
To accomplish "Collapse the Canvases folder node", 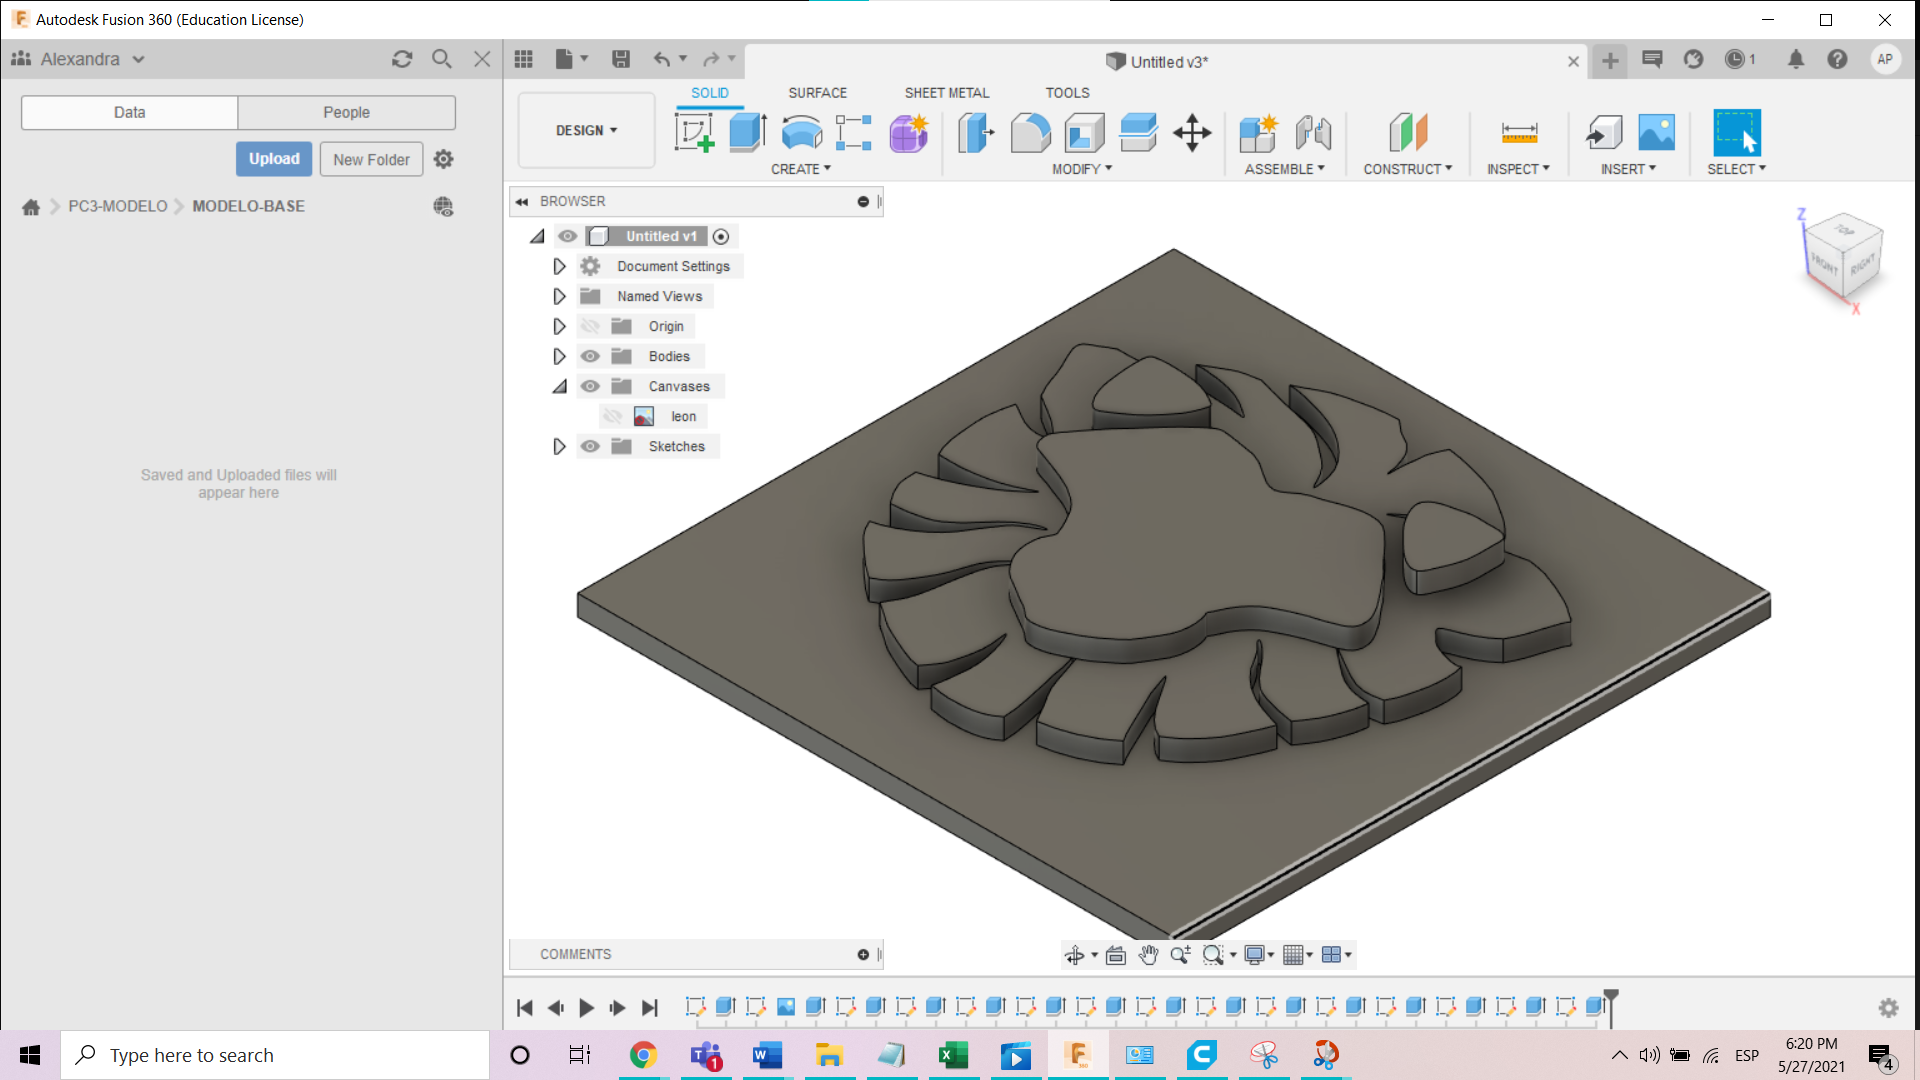I will 559,386.
